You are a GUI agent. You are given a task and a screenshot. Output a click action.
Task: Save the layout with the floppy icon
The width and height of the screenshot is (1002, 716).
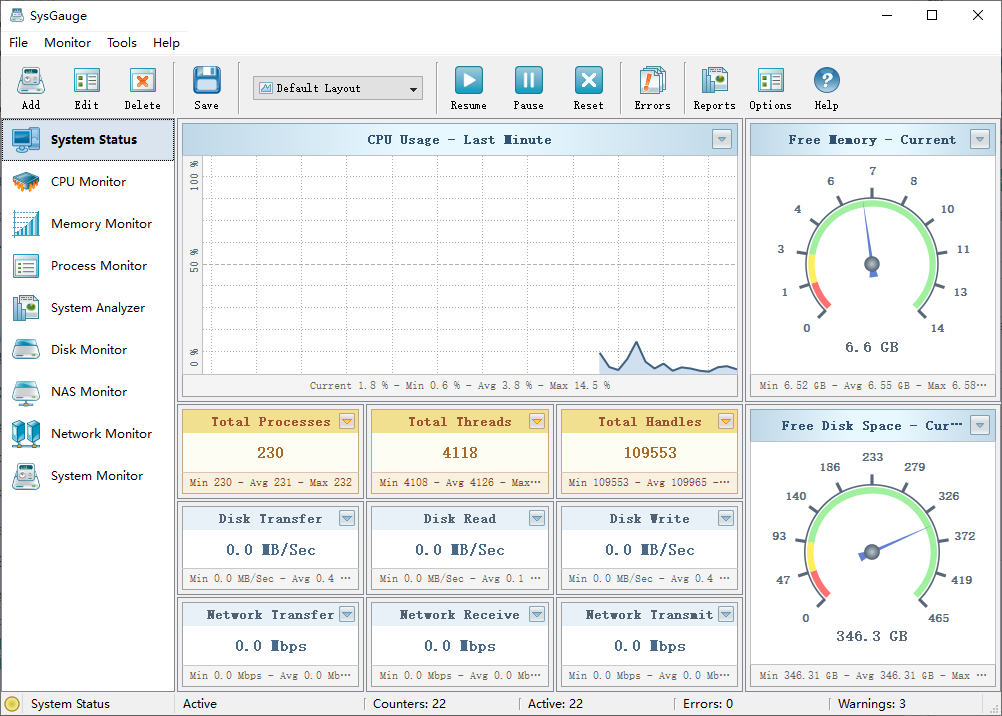pos(206,81)
